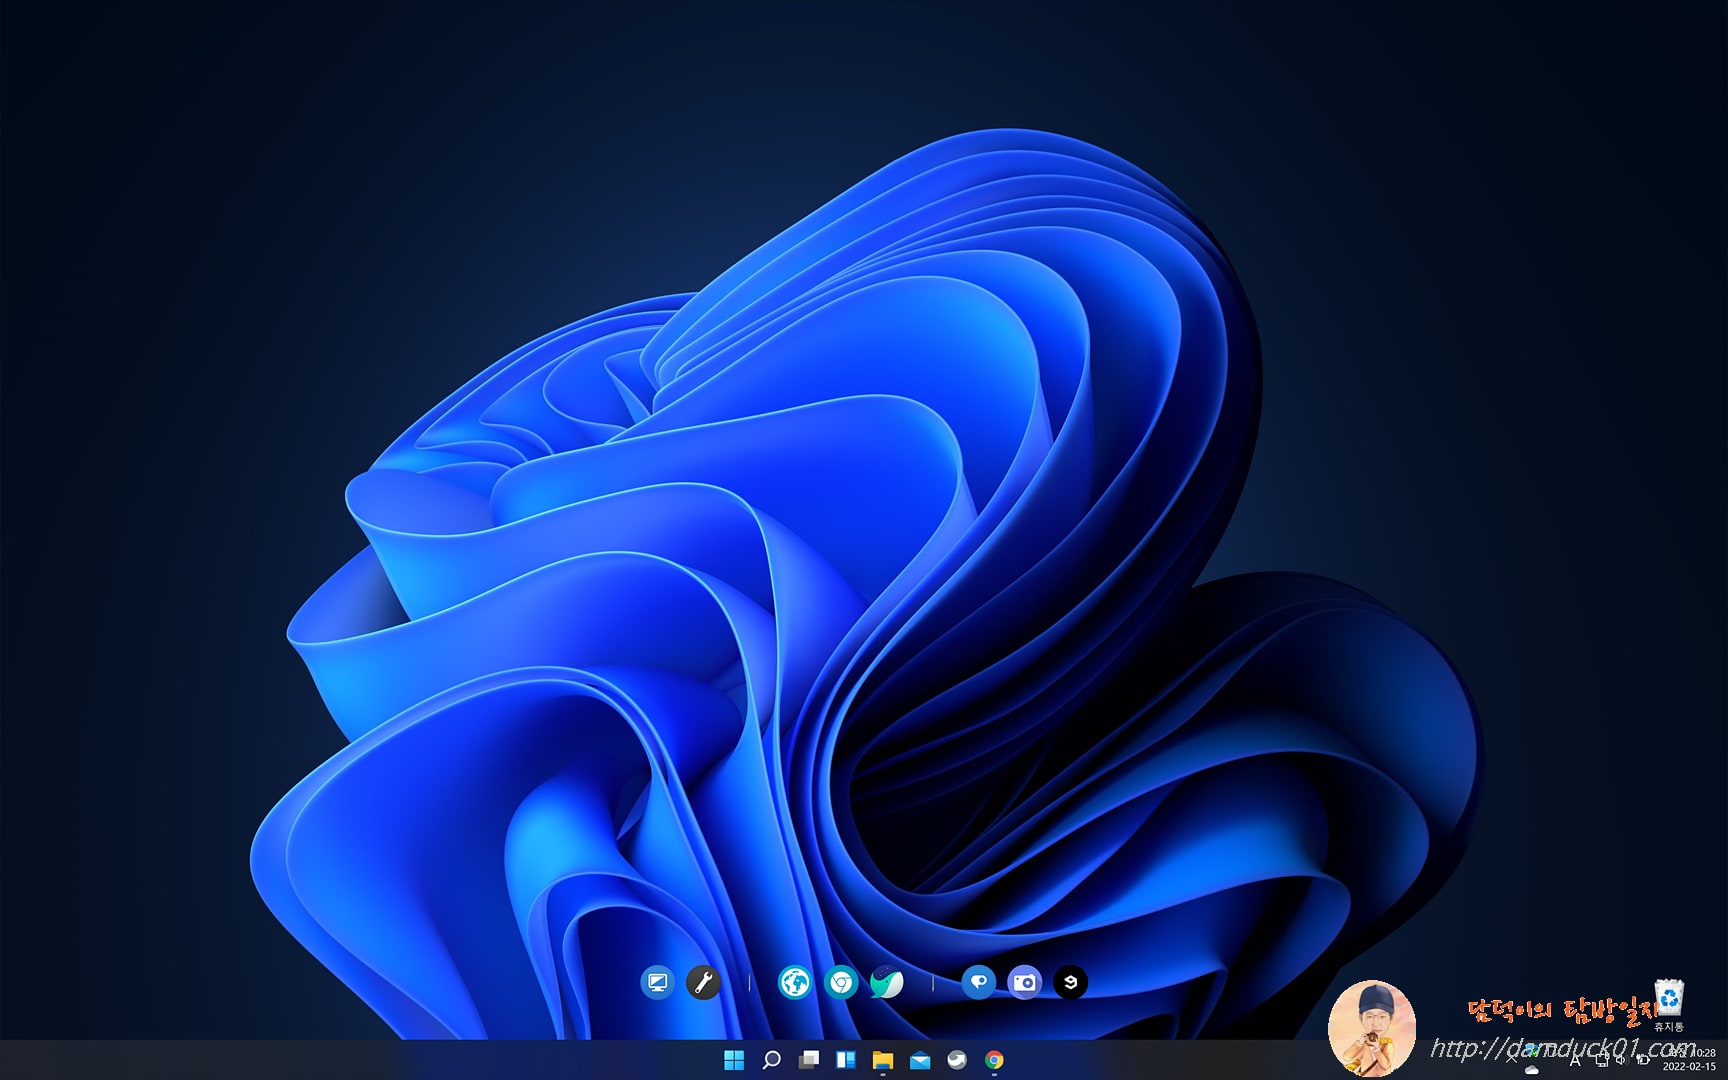Launch the teal Chrome-style dock icon
The height and width of the screenshot is (1080, 1728).
pyautogui.click(x=841, y=983)
